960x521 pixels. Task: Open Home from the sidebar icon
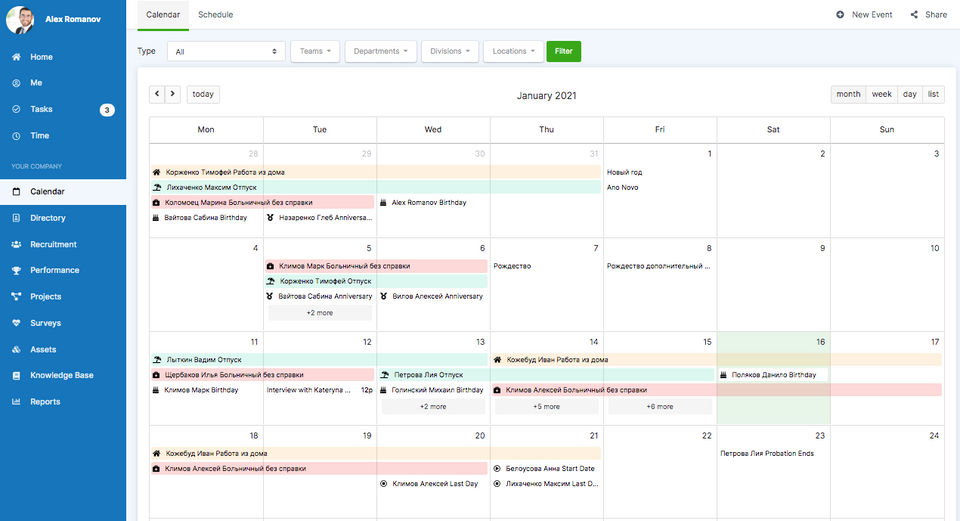click(16, 57)
